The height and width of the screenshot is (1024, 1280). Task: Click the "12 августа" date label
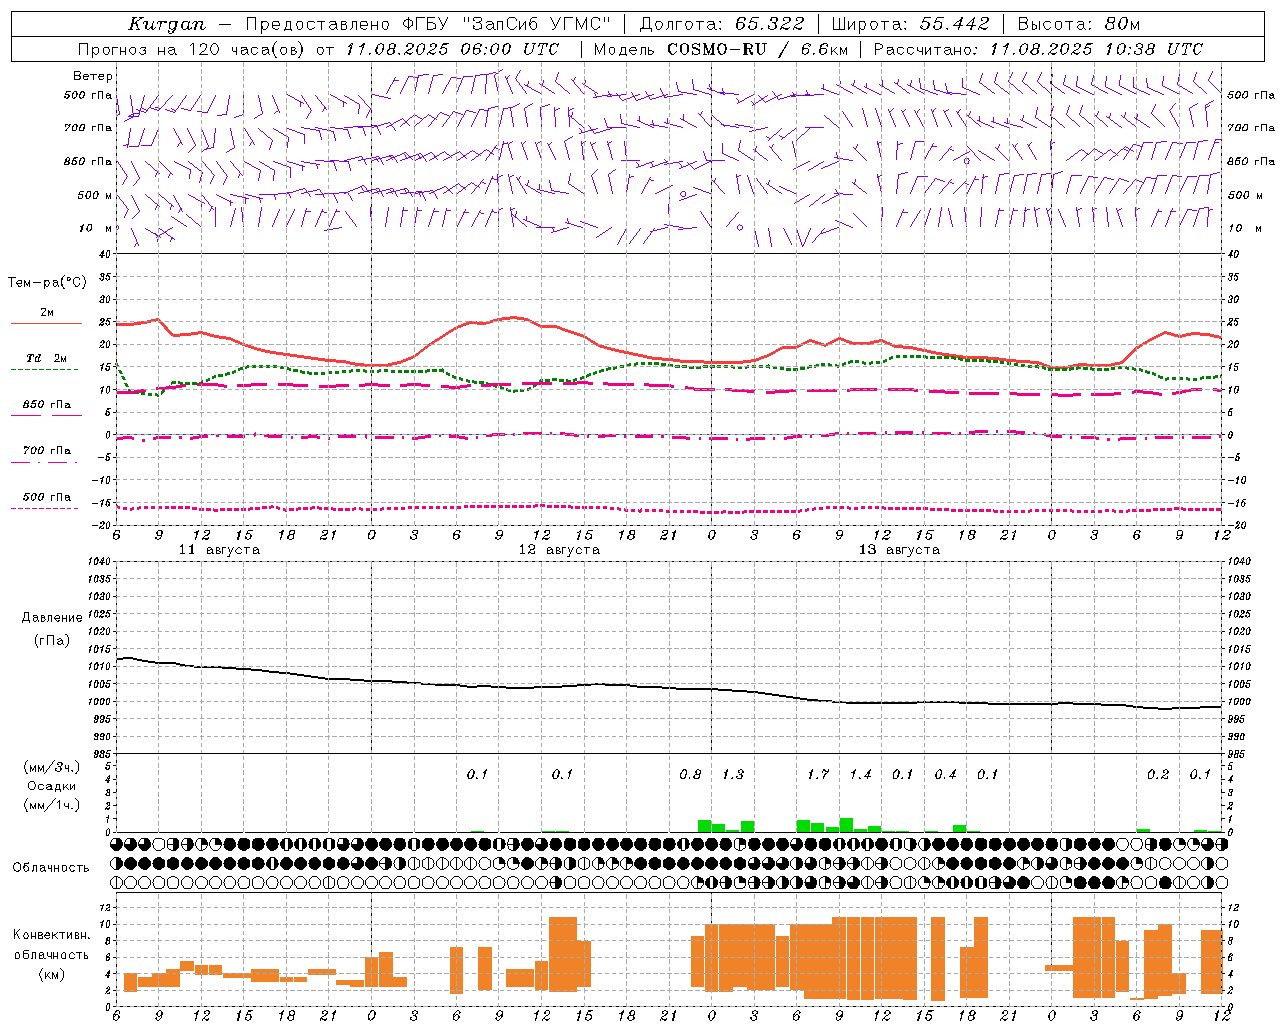[x=559, y=550]
